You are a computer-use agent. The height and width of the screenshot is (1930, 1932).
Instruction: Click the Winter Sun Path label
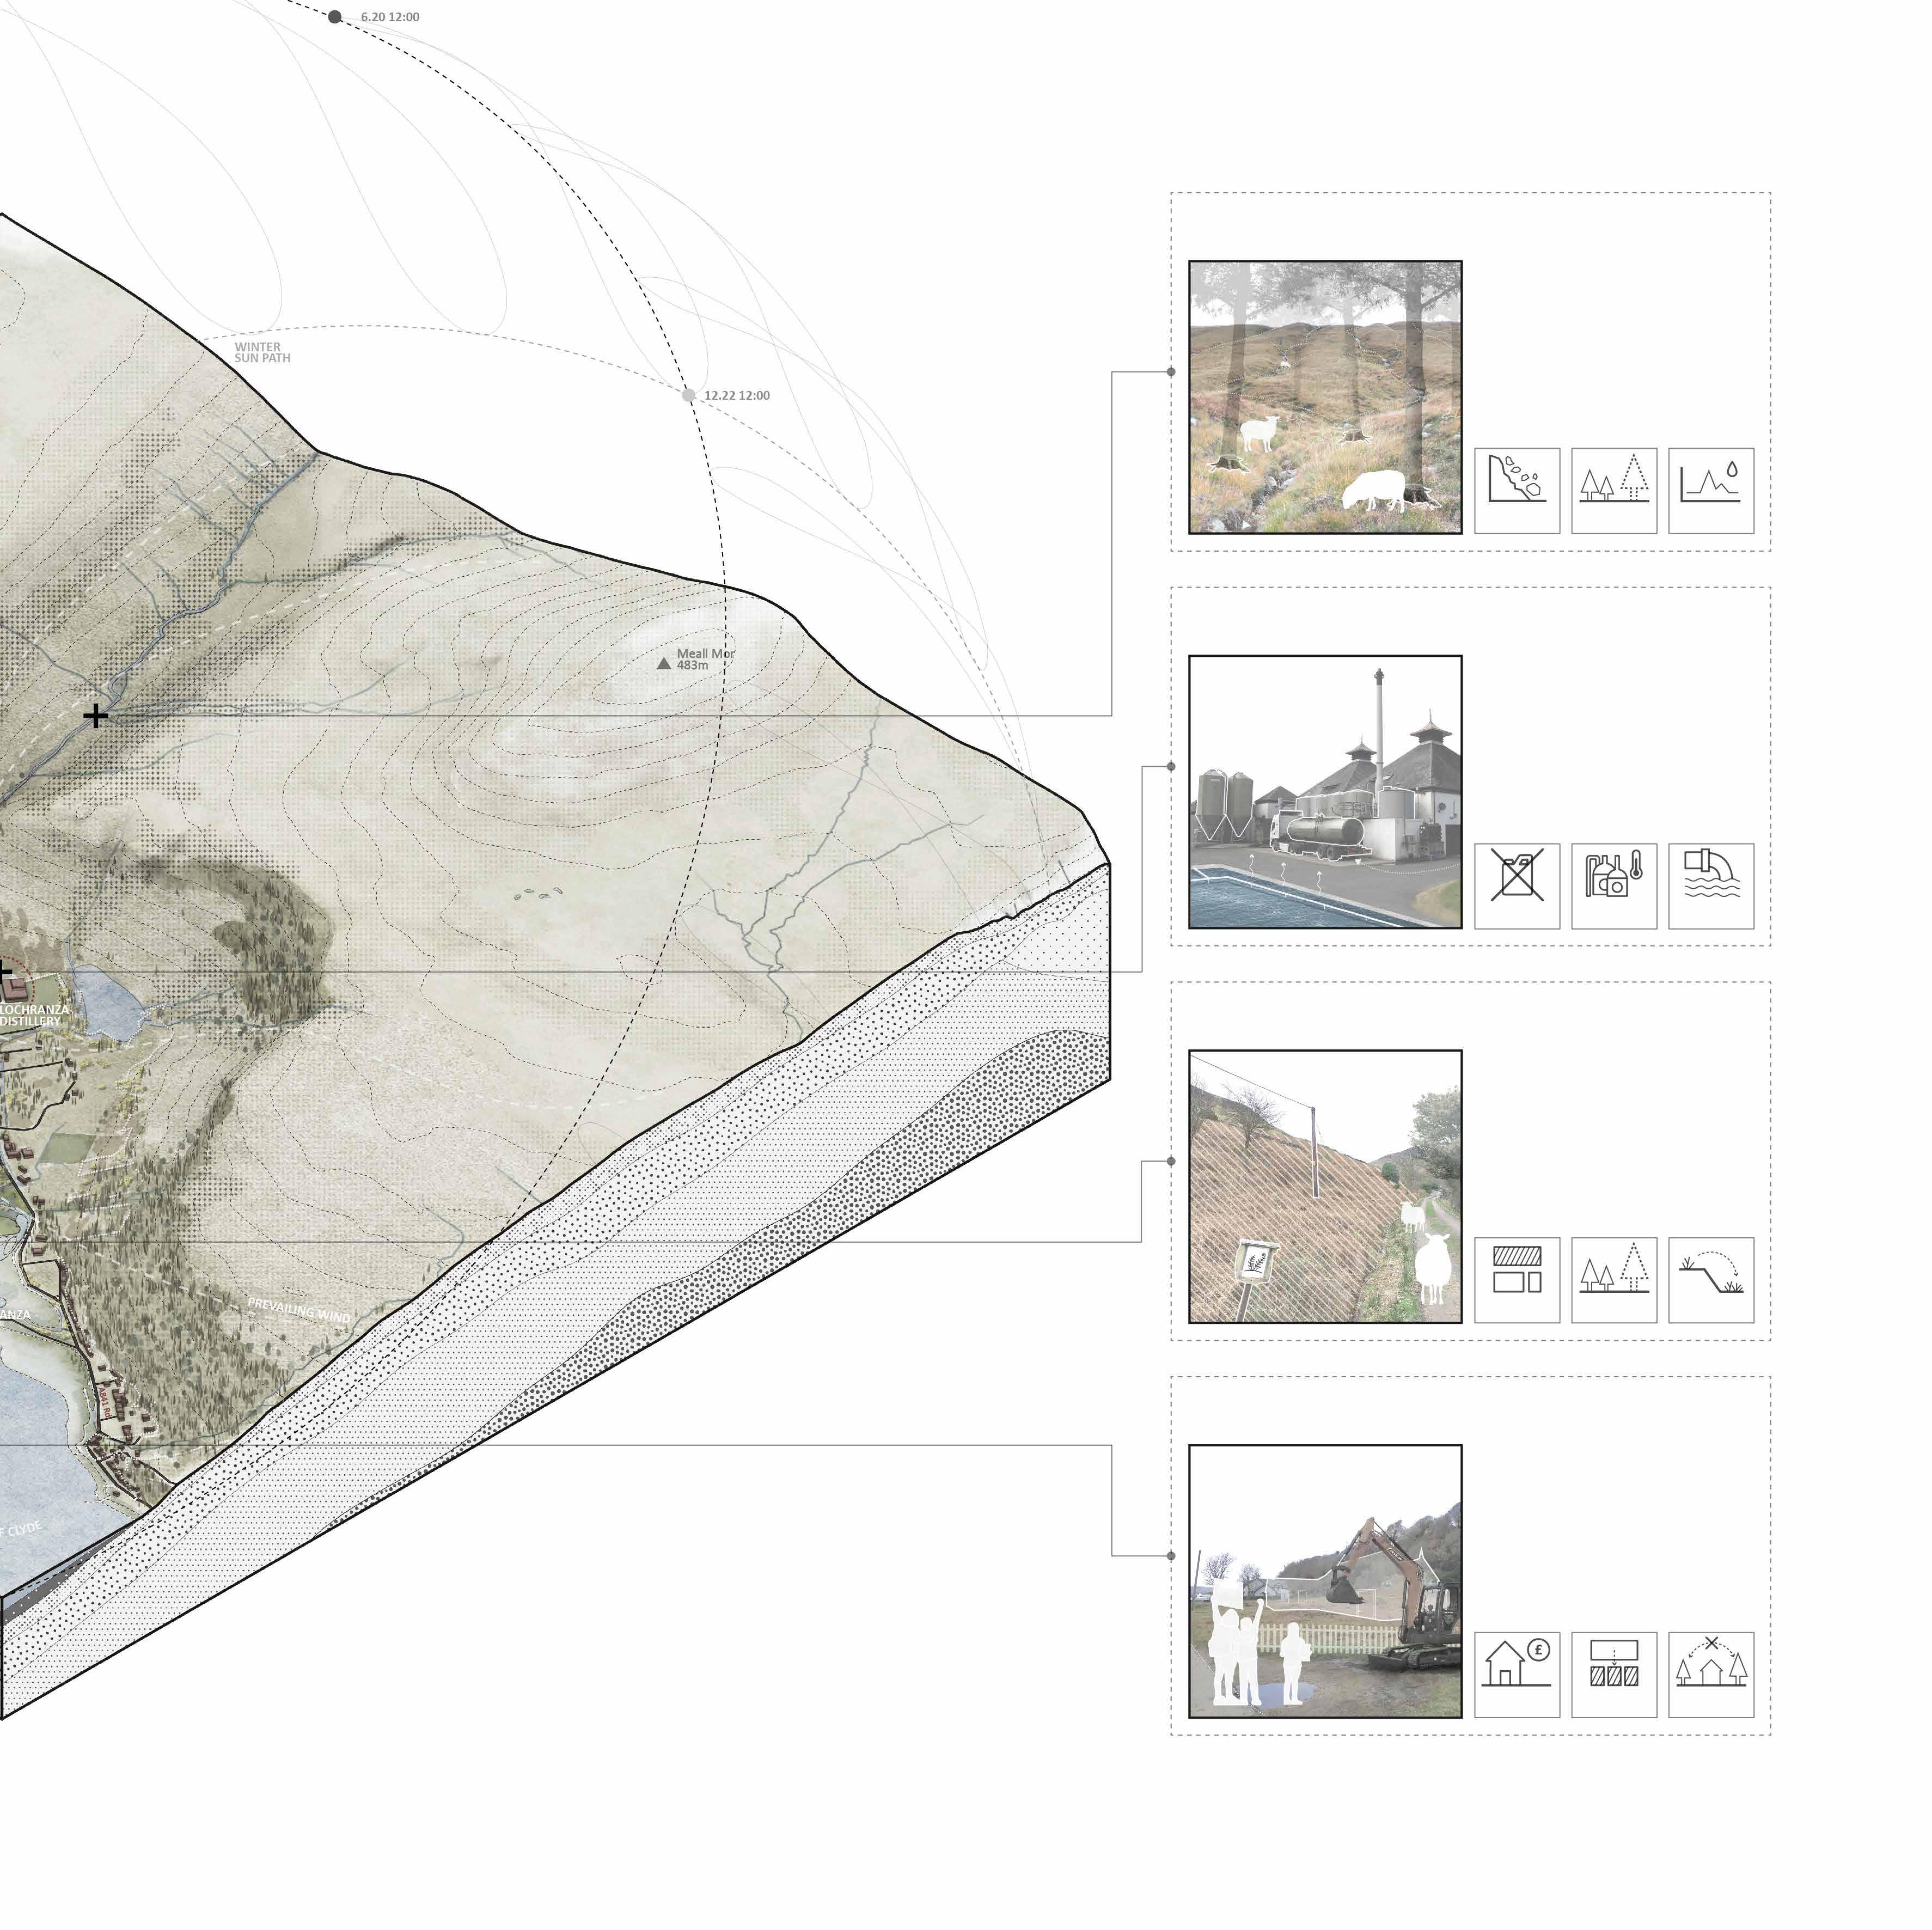262,352
